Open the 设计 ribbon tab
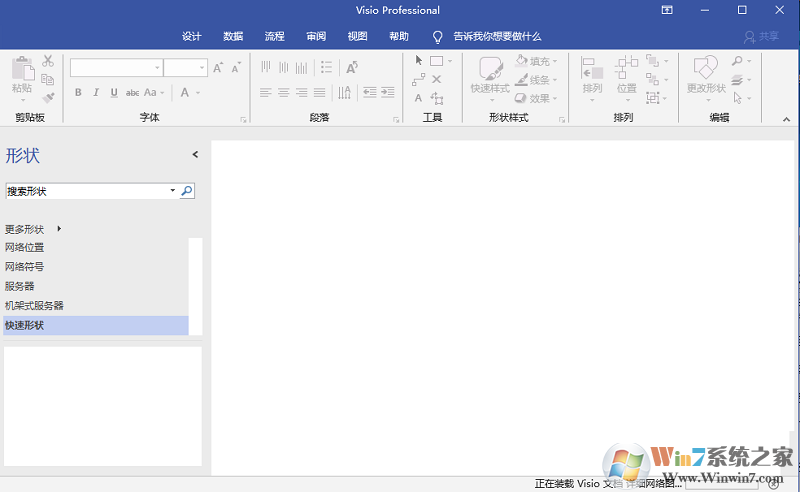This screenshot has width=800, height=492. [192, 36]
